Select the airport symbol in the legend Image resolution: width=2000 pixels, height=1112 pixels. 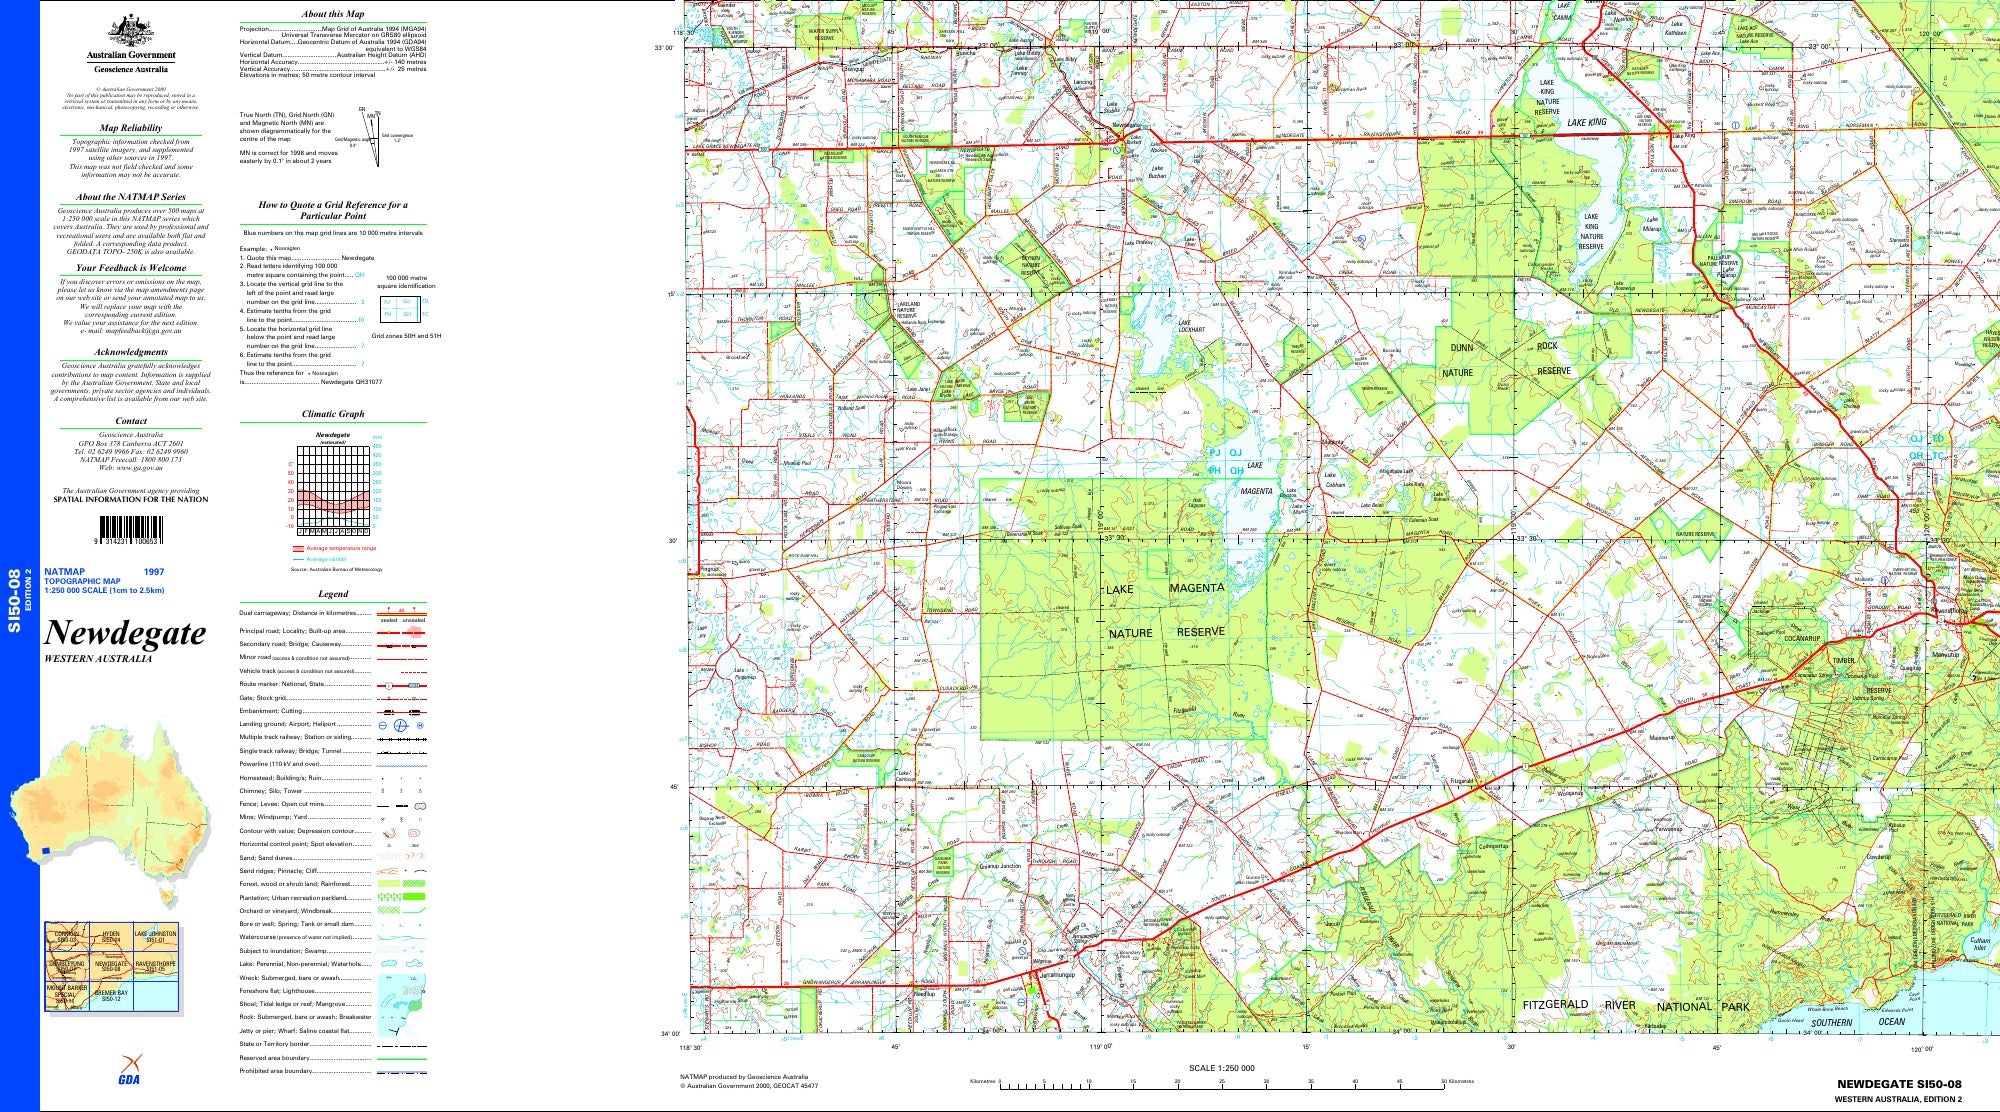click(x=400, y=725)
